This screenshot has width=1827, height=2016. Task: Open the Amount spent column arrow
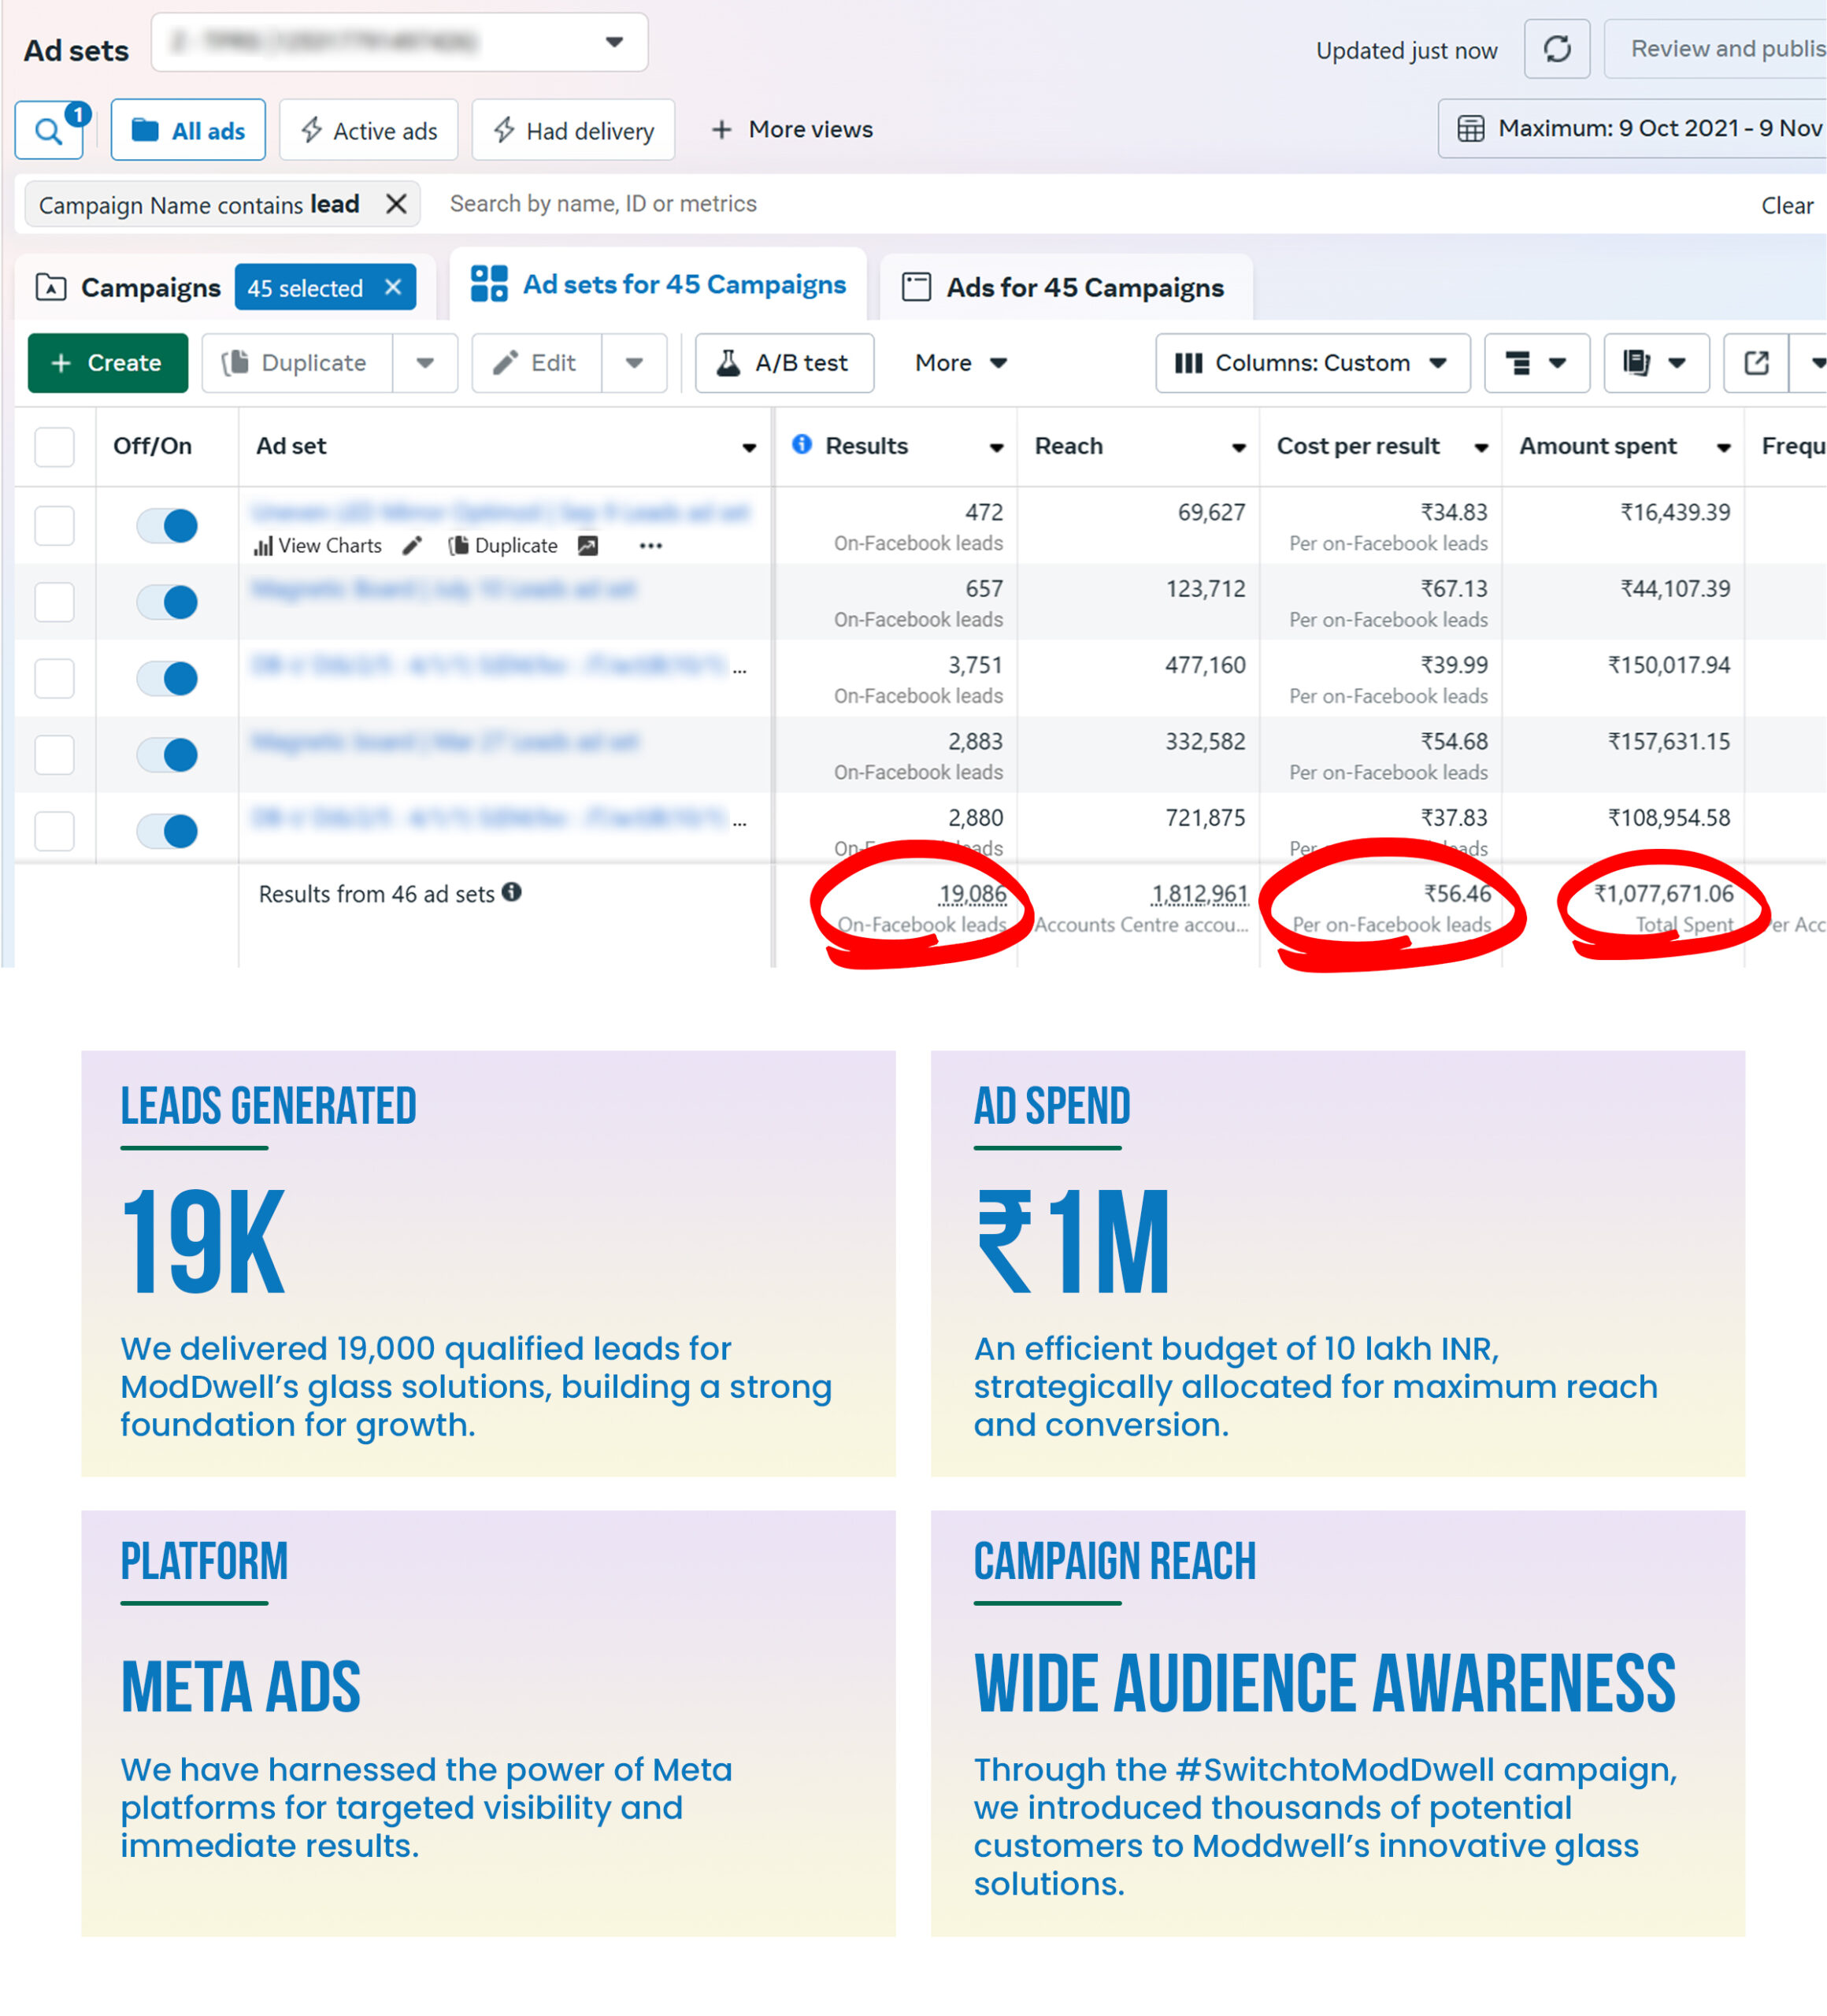click(1723, 448)
